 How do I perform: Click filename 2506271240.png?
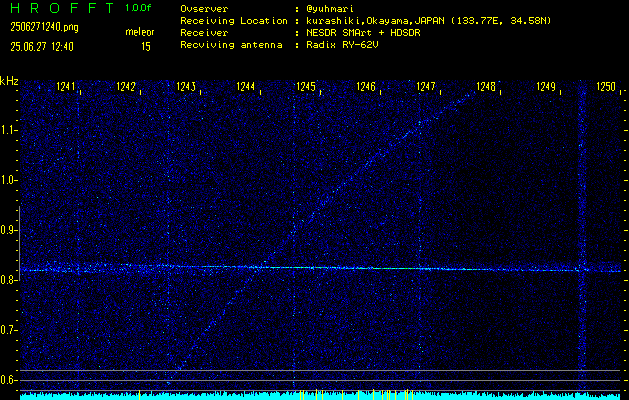click(45, 27)
